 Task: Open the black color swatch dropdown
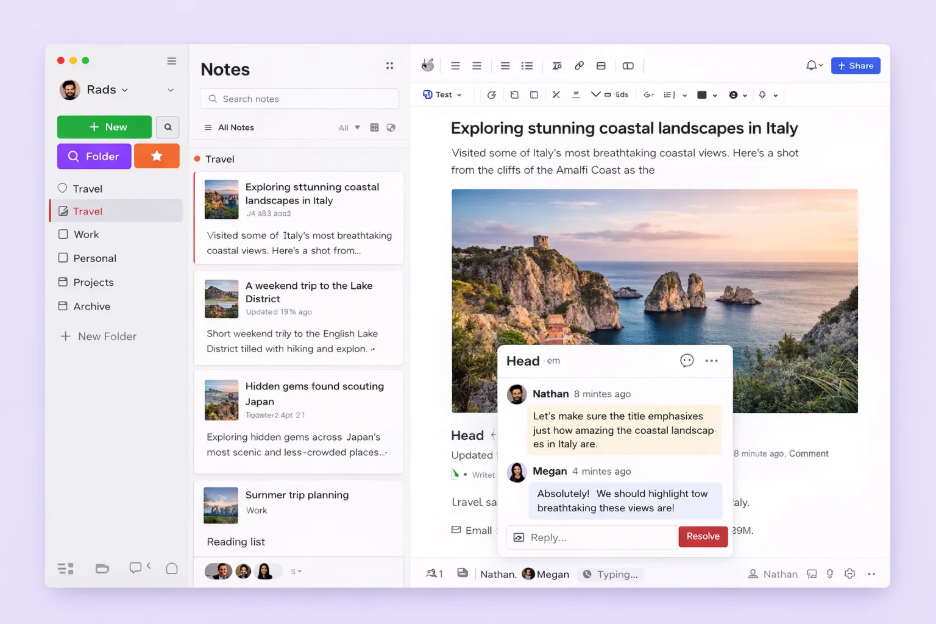click(707, 95)
